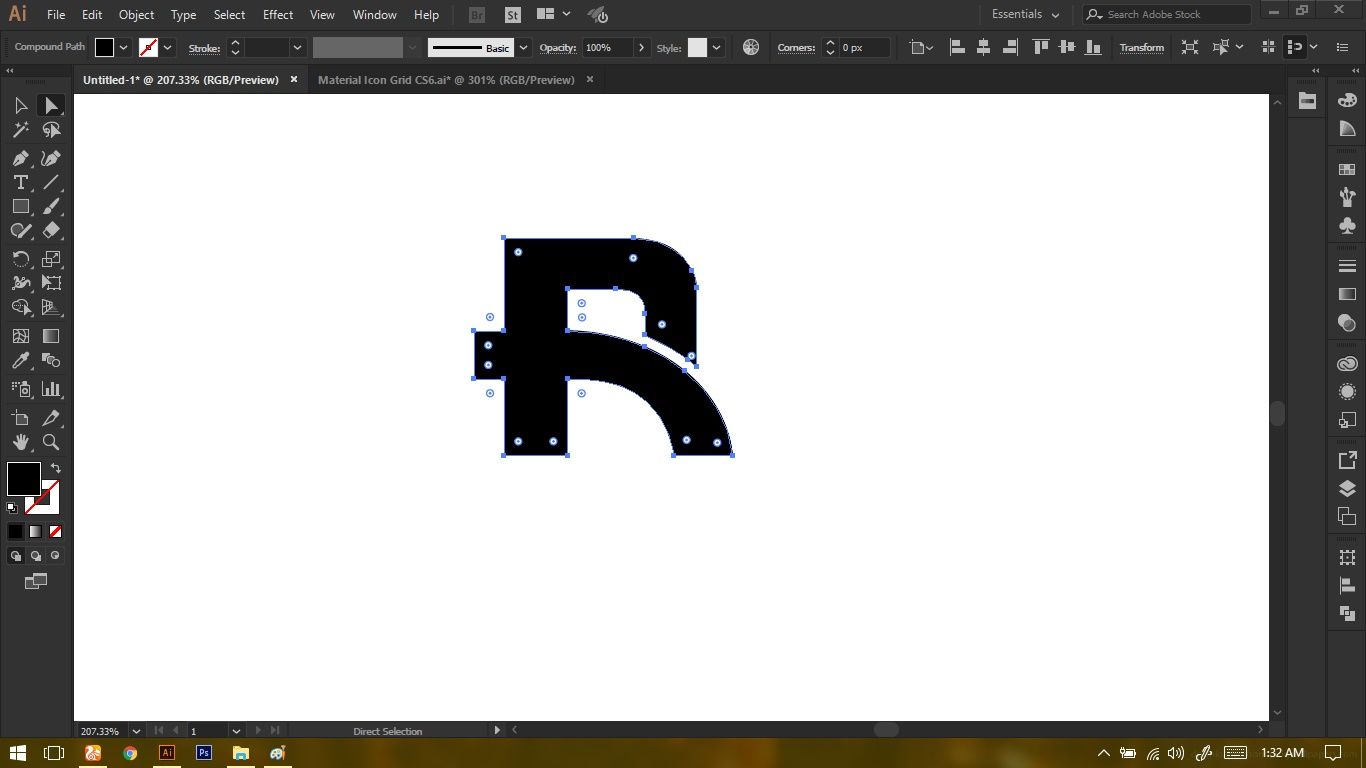Open the Symbols panel club icon
The image size is (1366, 768).
tap(1347, 226)
